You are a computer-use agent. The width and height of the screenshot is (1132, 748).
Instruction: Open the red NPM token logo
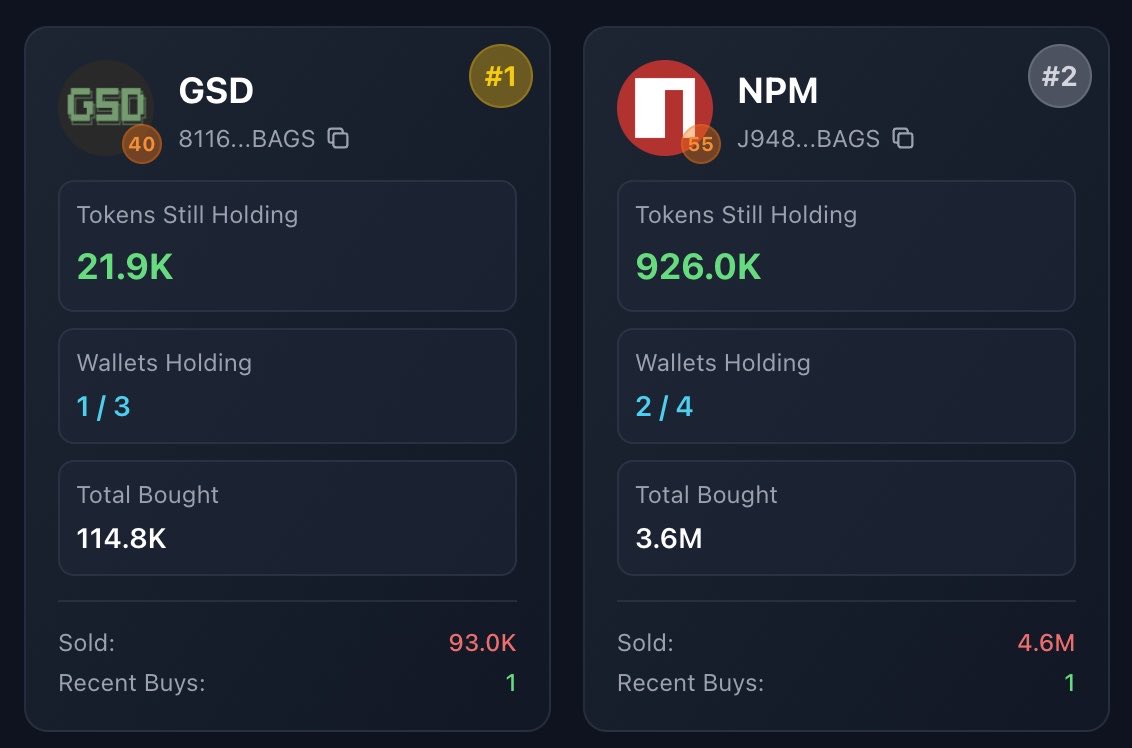664,108
